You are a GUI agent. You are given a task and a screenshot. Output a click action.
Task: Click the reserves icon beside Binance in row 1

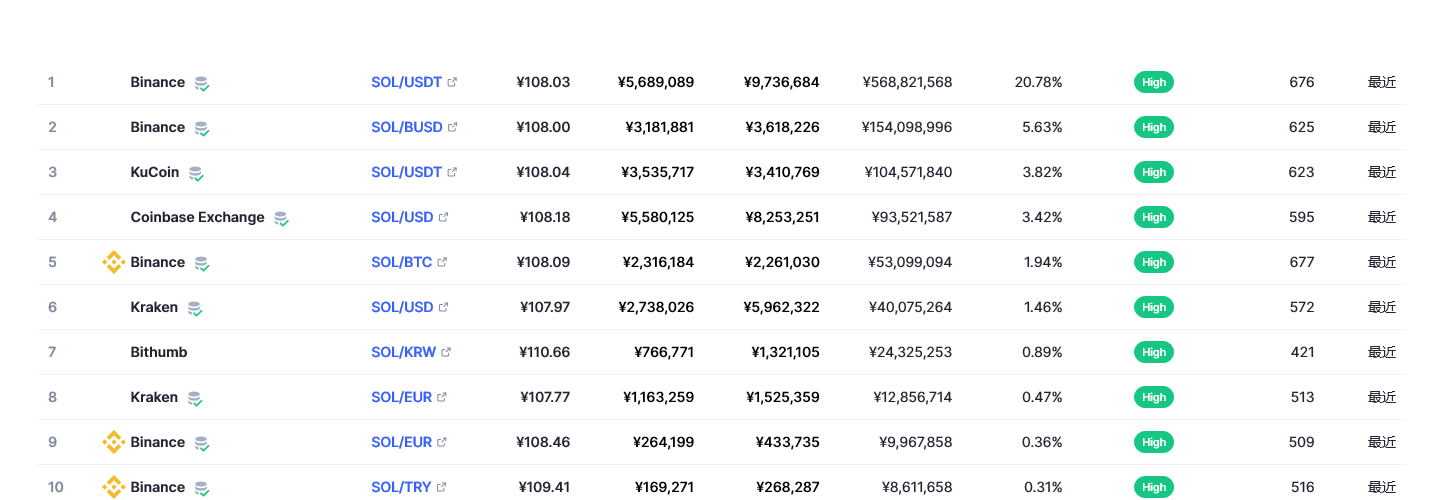point(202,83)
